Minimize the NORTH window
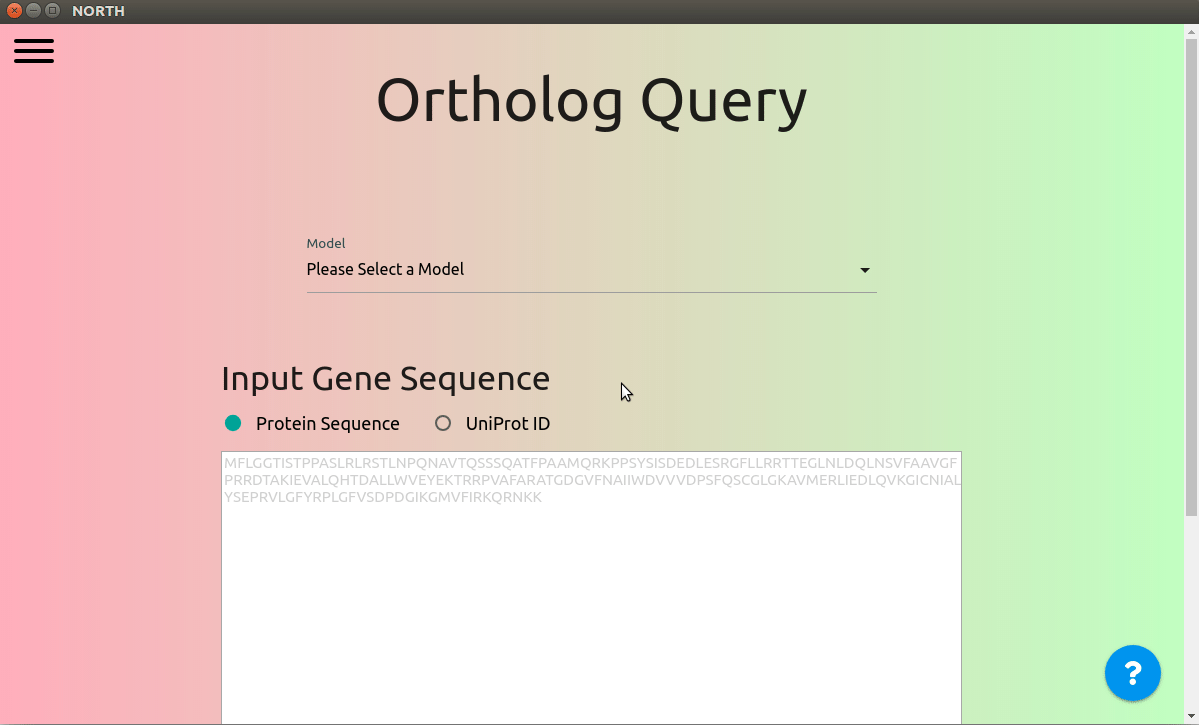Screen dimensions: 1199x725 [33, 11]
